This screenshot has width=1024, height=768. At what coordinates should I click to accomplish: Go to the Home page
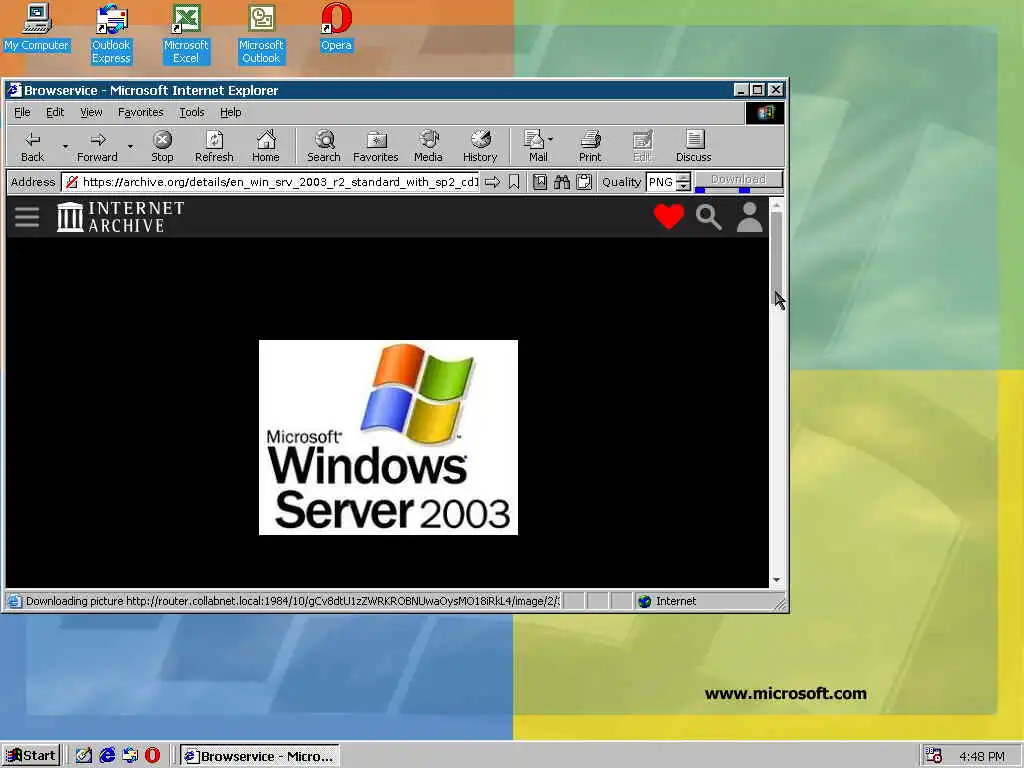pos(266,146)
